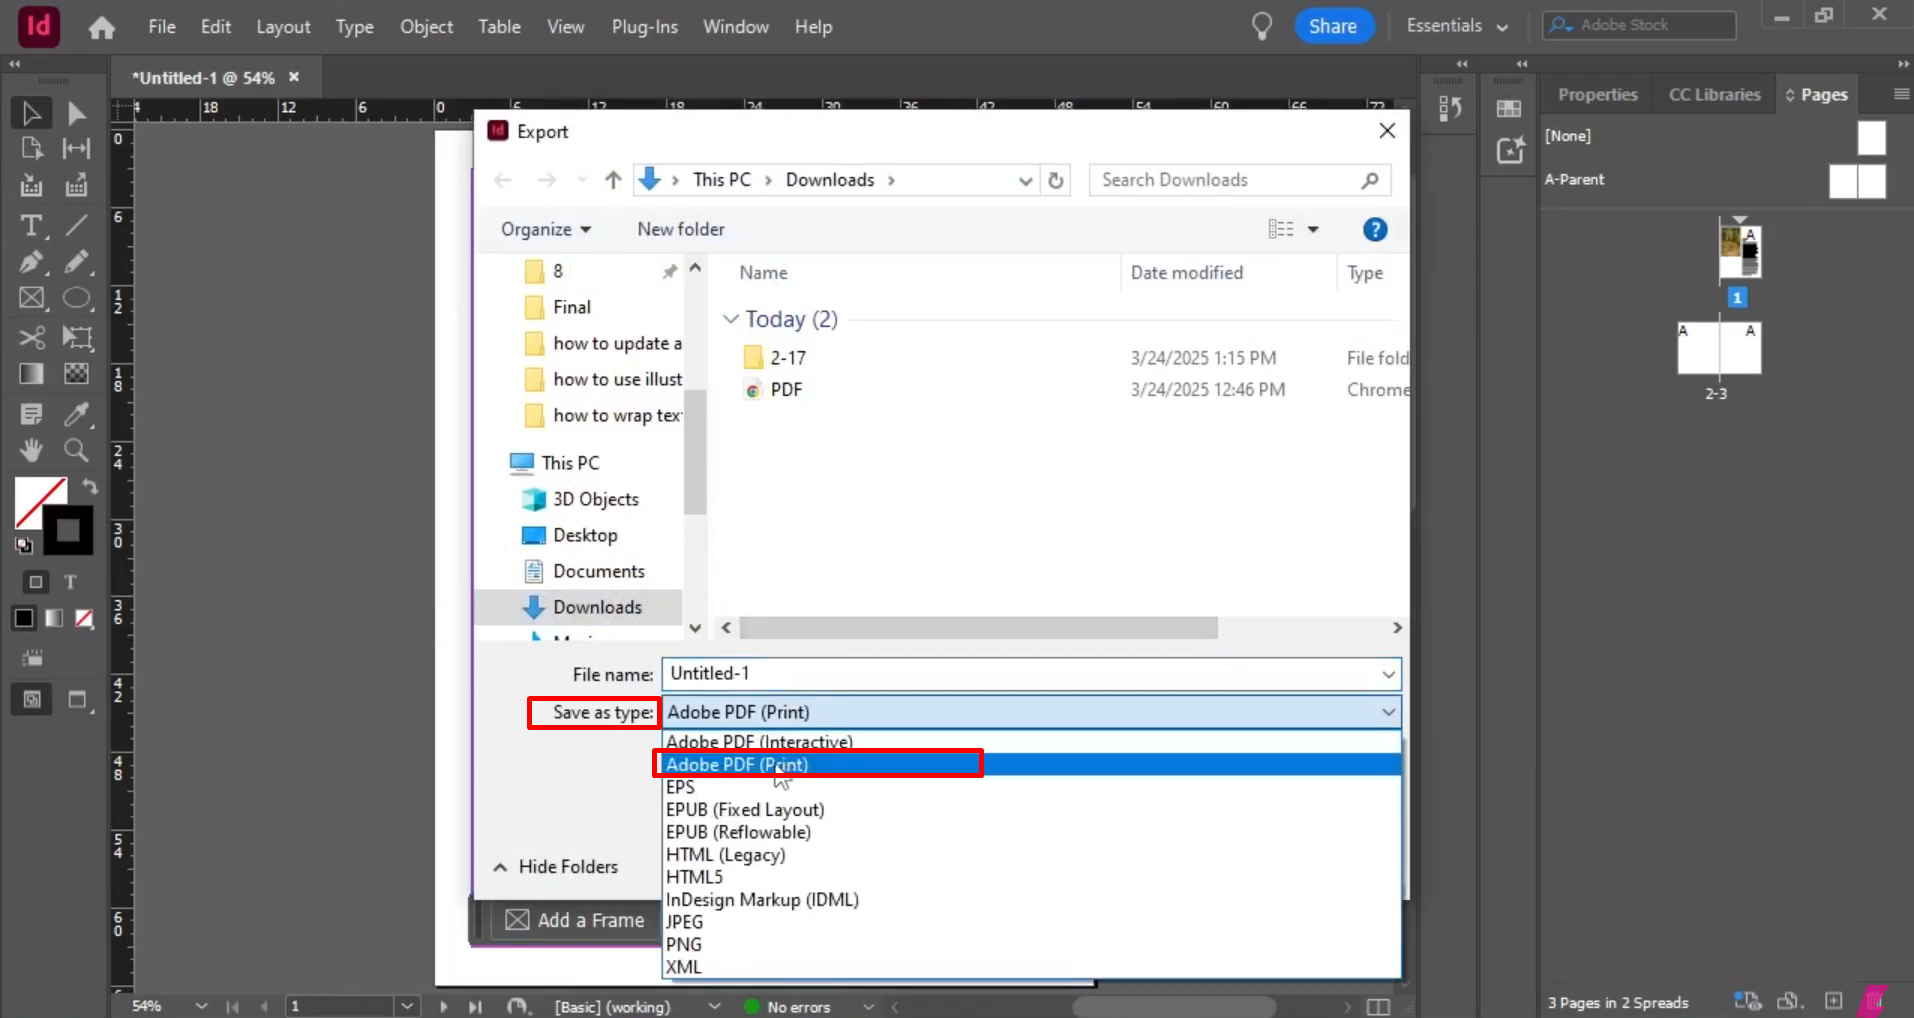Open the lightbulb Discover icon
The width and height of the screenshot is (1914, 1018).
[x=1262, y=26]
